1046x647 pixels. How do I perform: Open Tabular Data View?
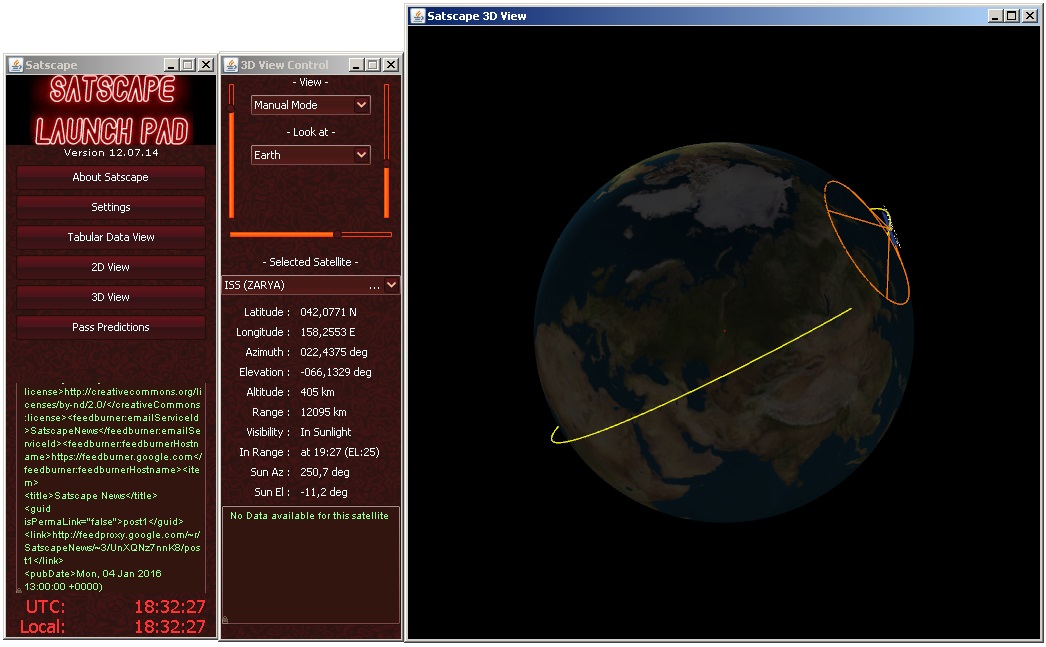pyautogui.click(x=111, y=237)
